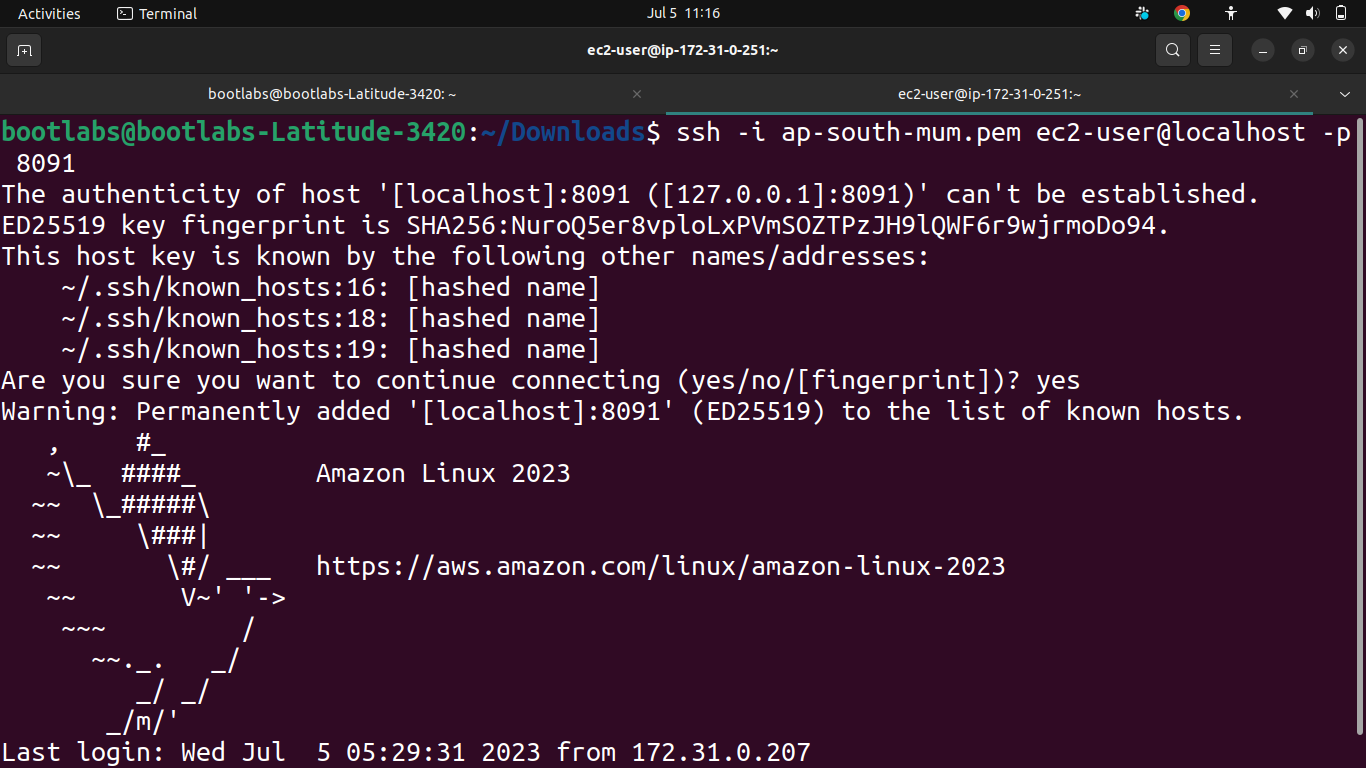Switch to bootlabs@bootlabs-Latitude-3420 tab
The image size is (1366, 768).
333,94
